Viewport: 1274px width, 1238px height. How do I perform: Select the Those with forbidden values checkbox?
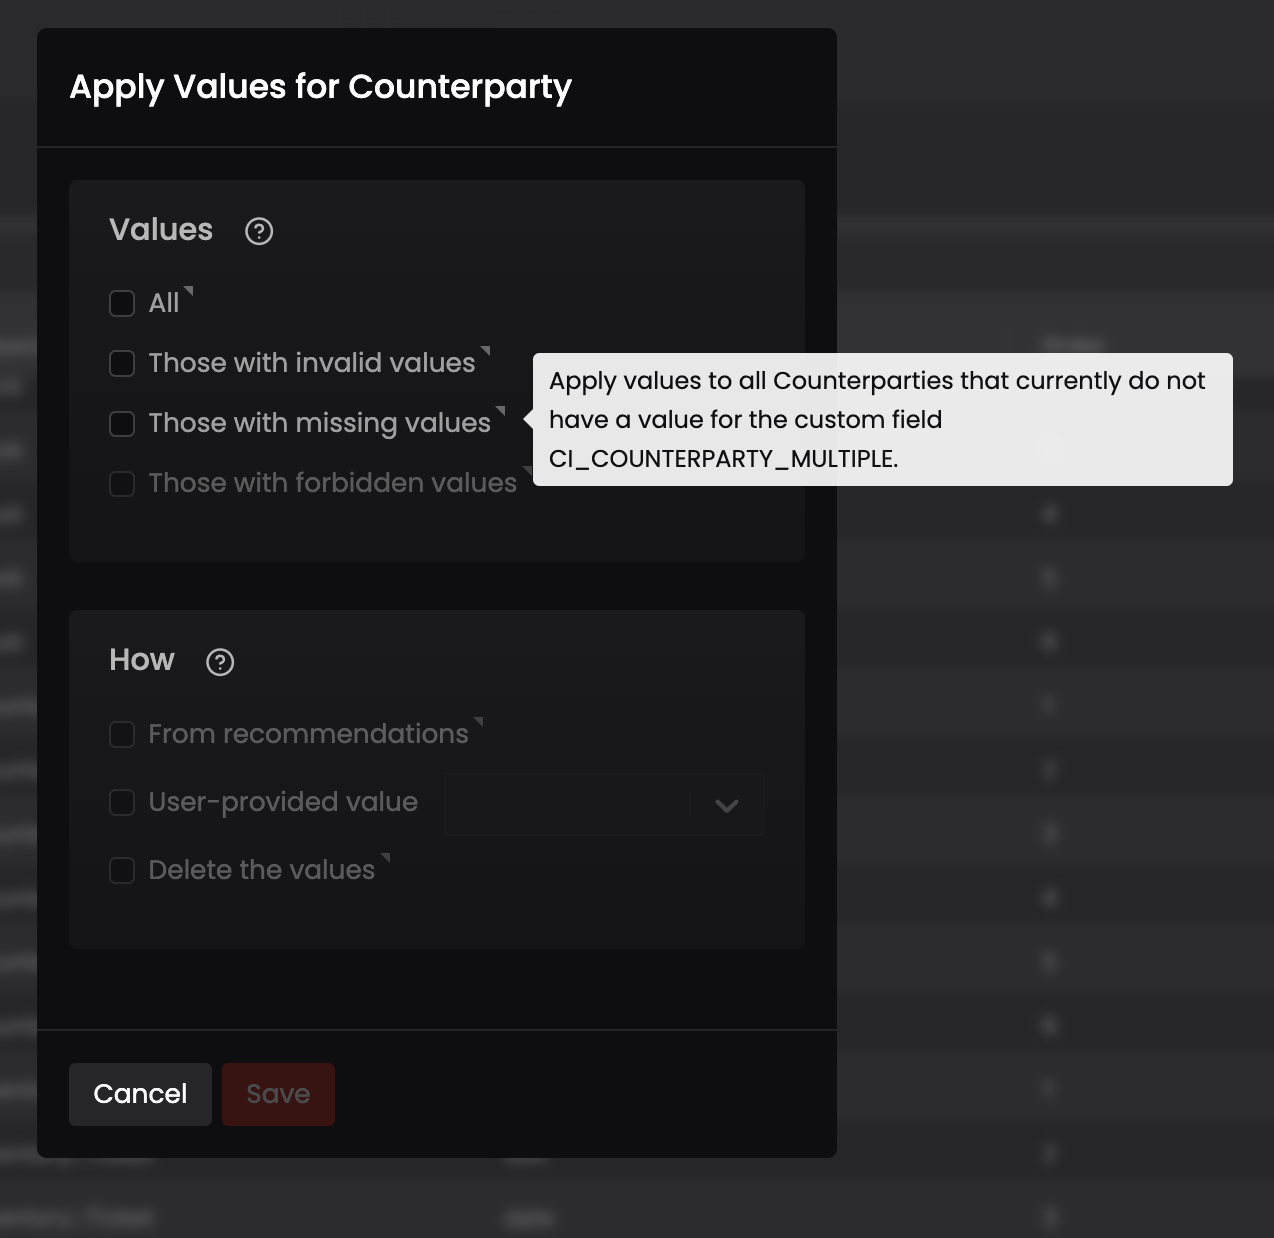click(122, 483)
